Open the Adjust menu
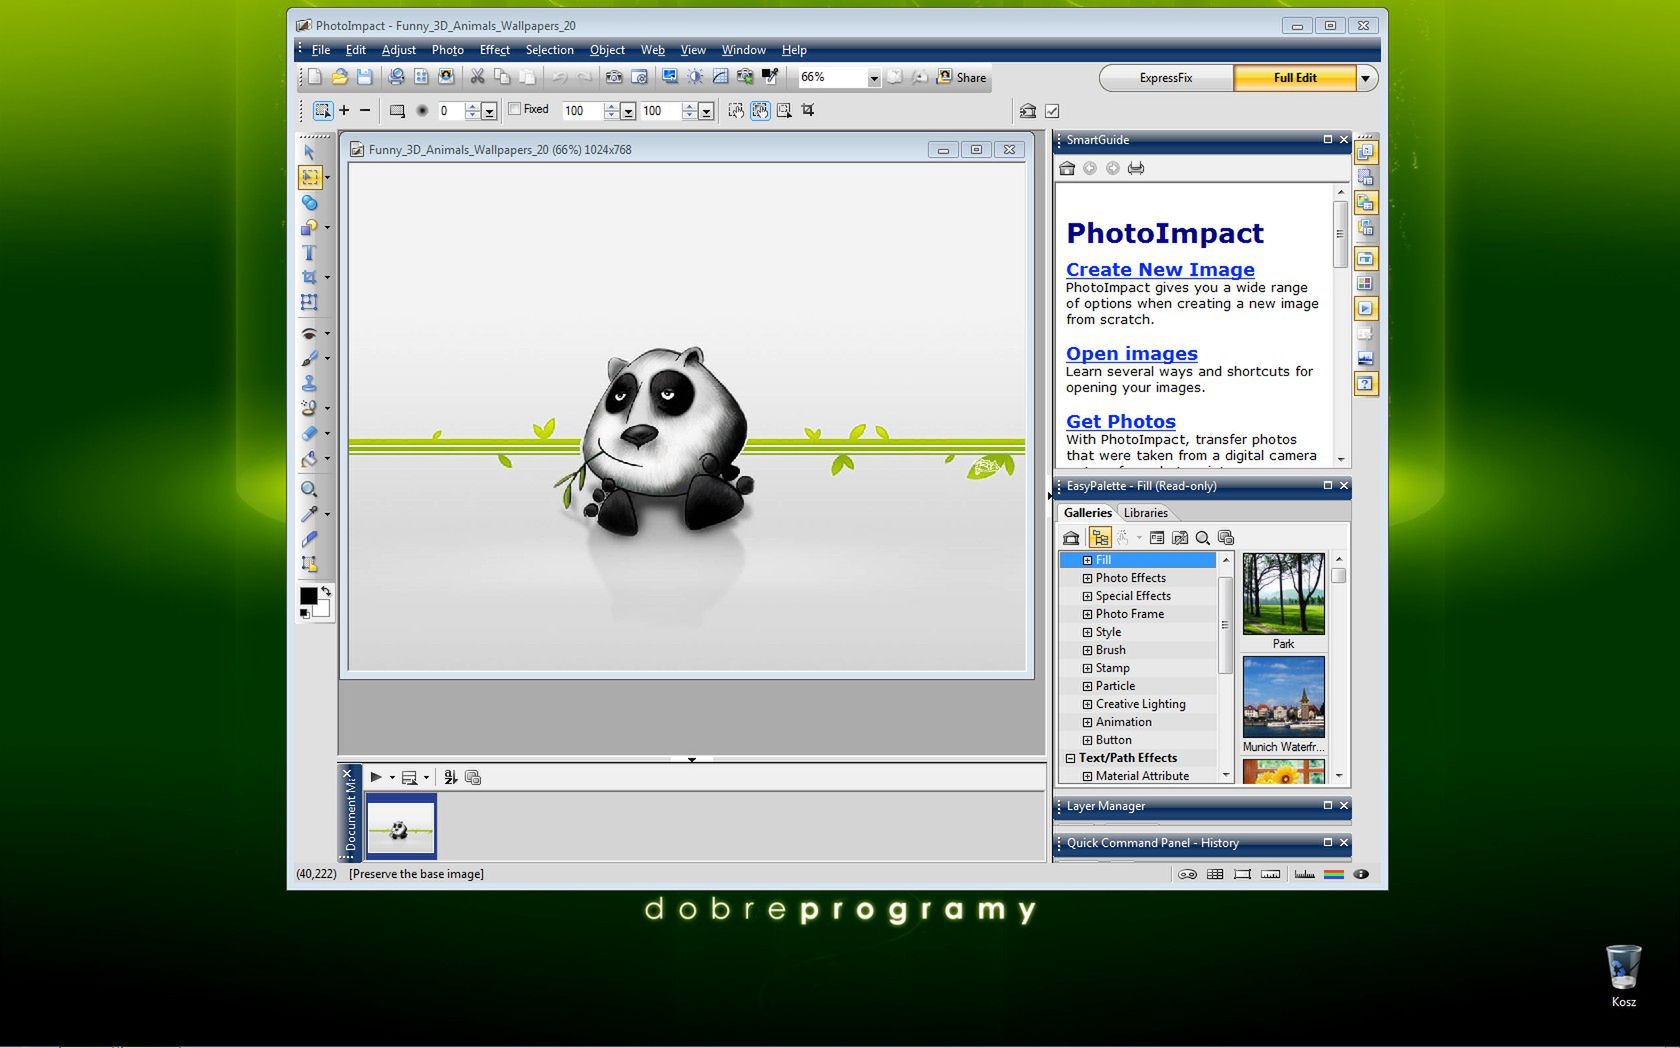Screen dimensions: 1680x1048 tap(398, 50)
